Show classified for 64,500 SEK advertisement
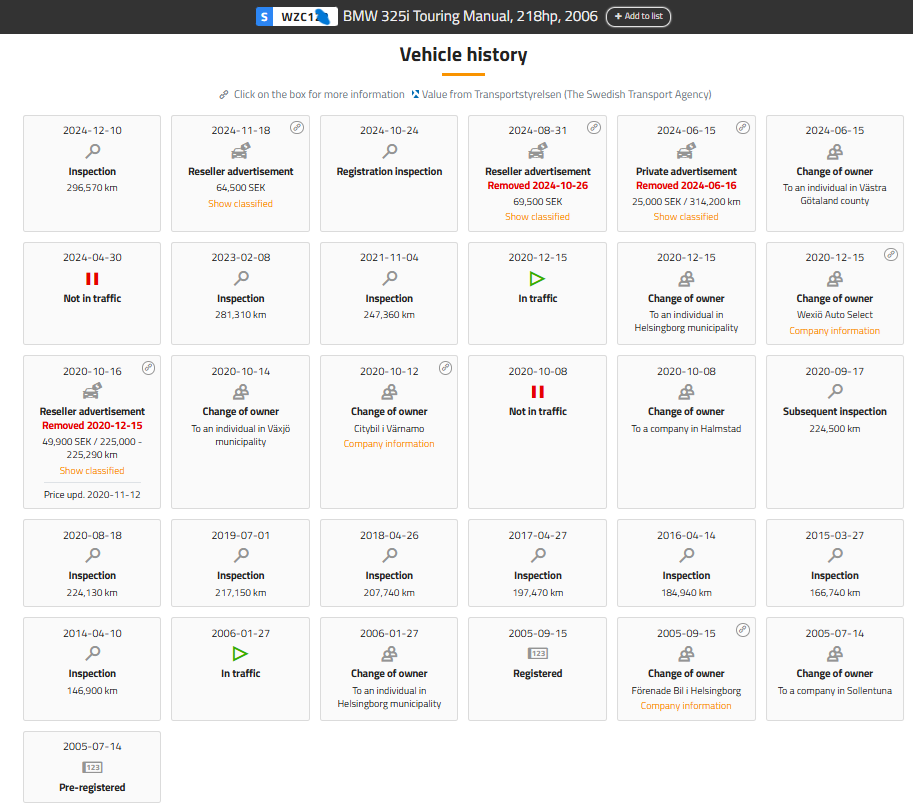The image size is (913, 809). pos(240,204)
